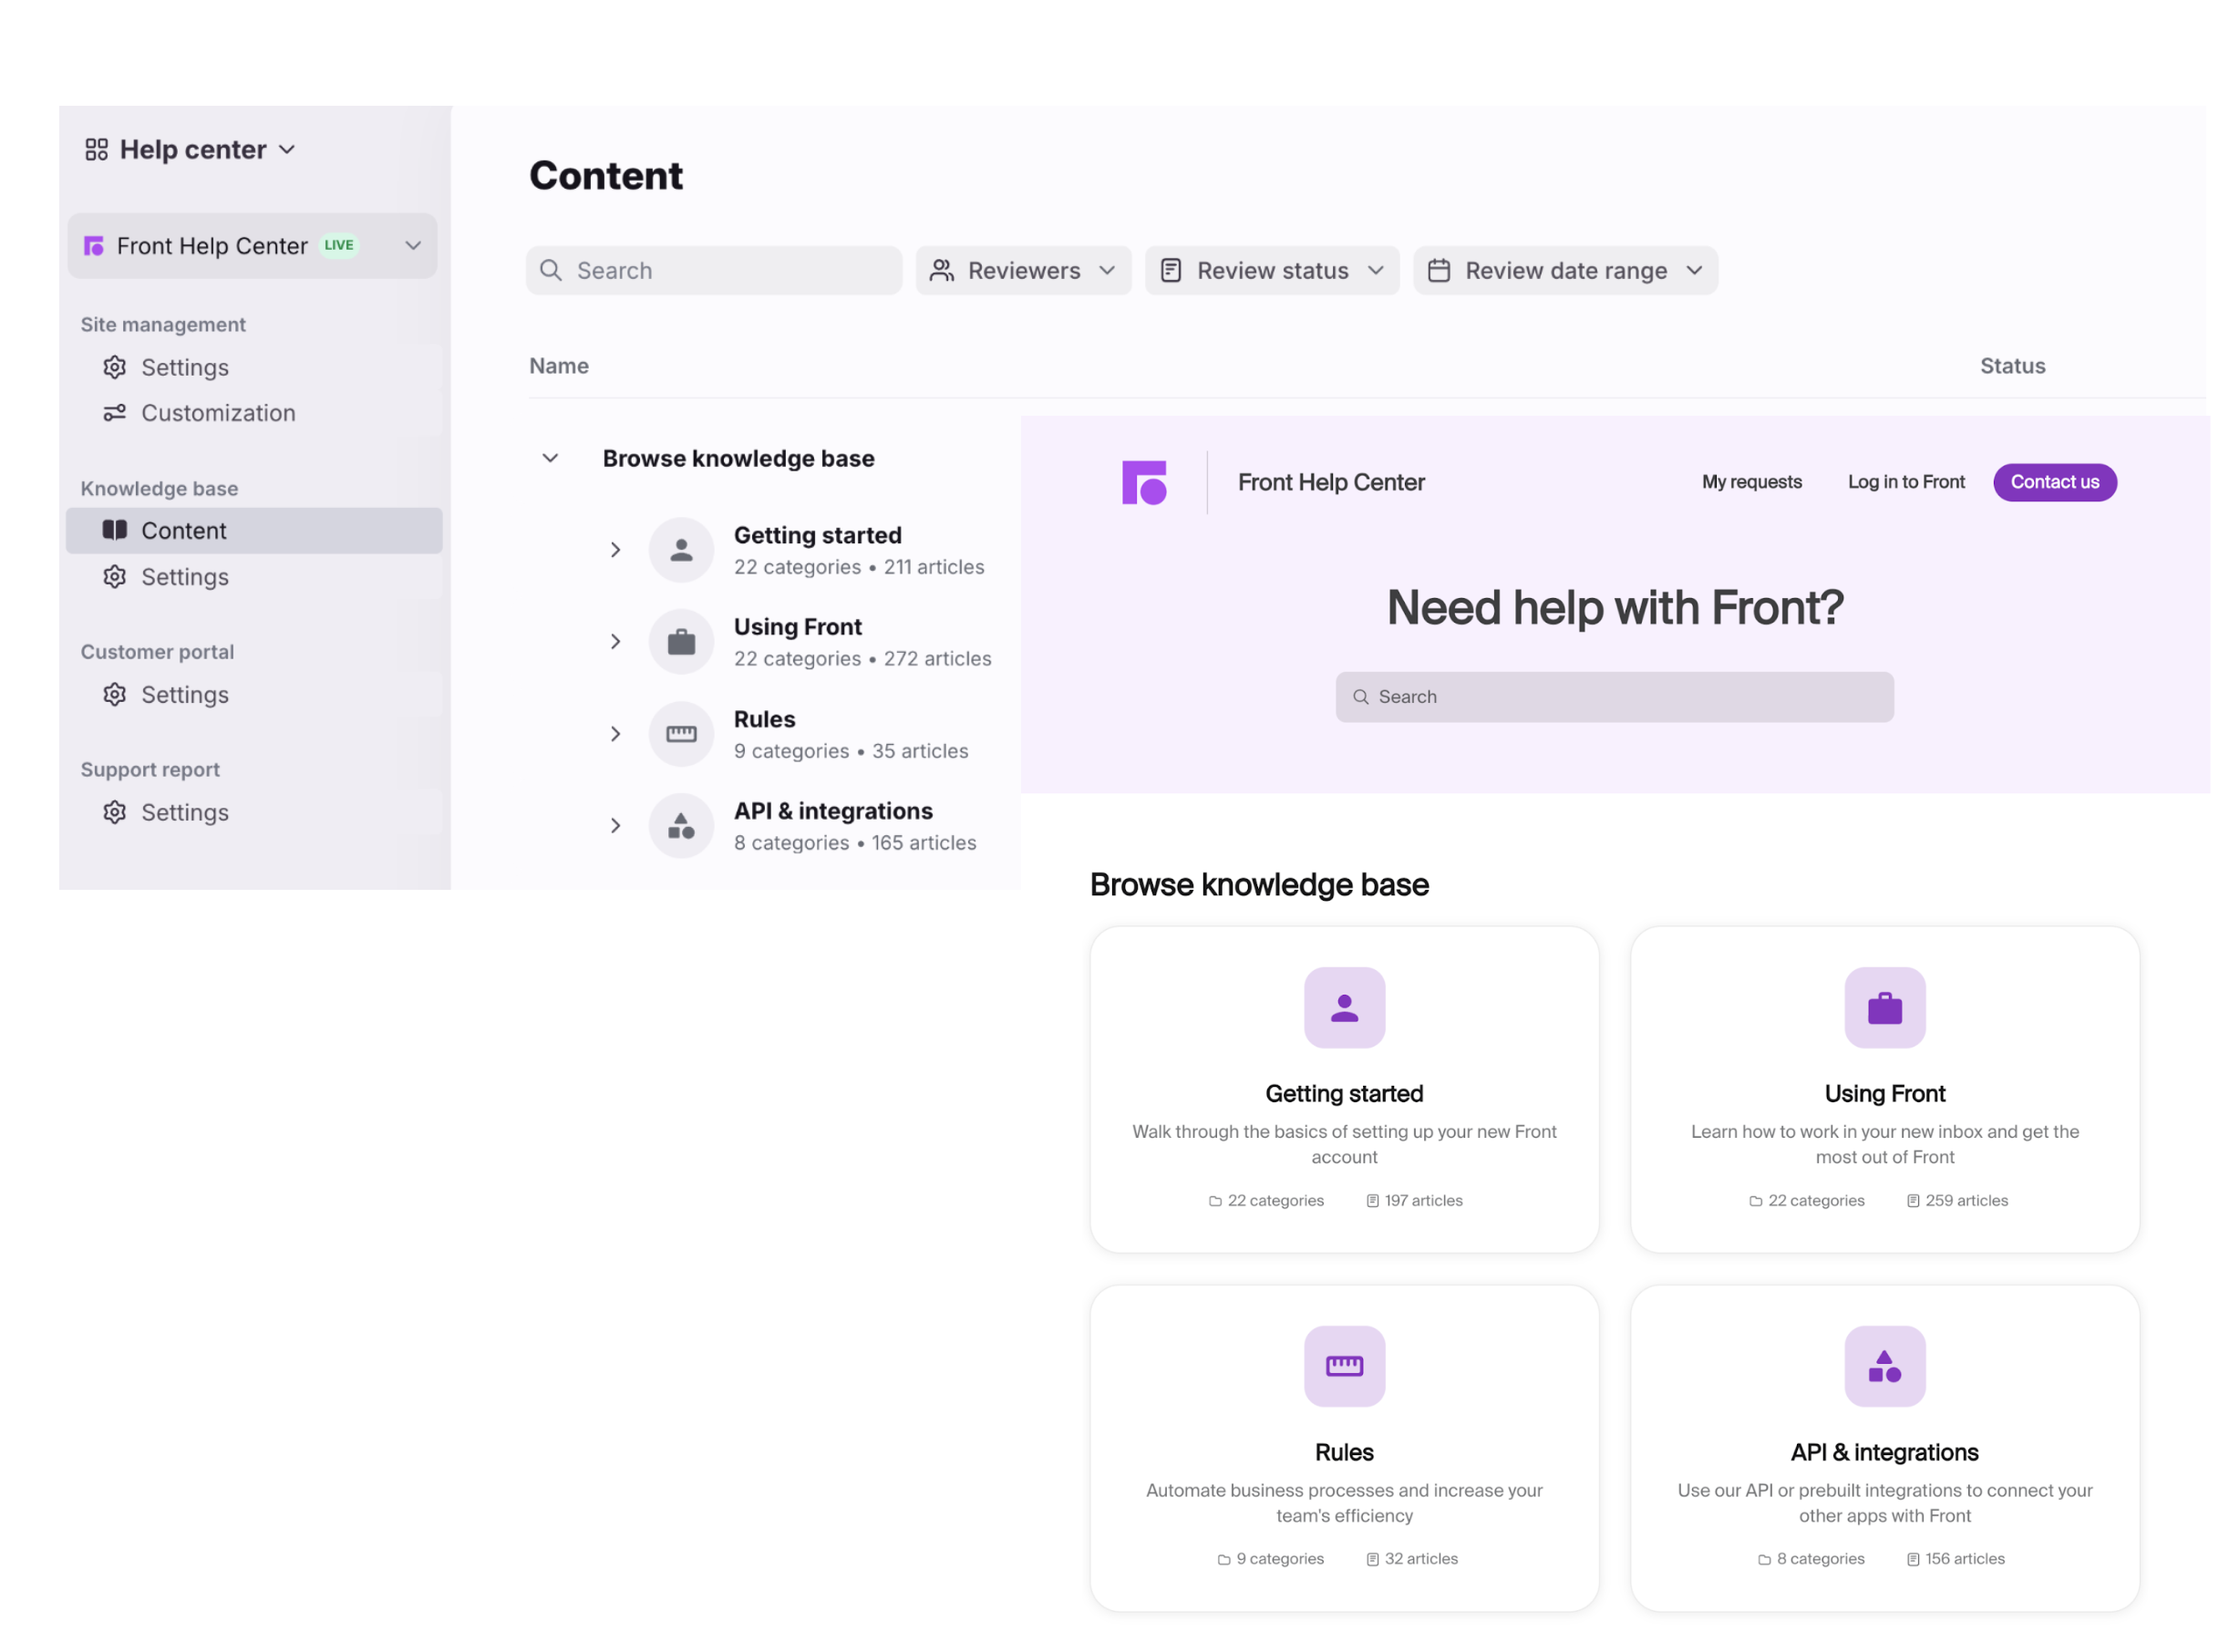Click the Front logo in Front Help Center selector
2219x1652 pixels.
94,246
